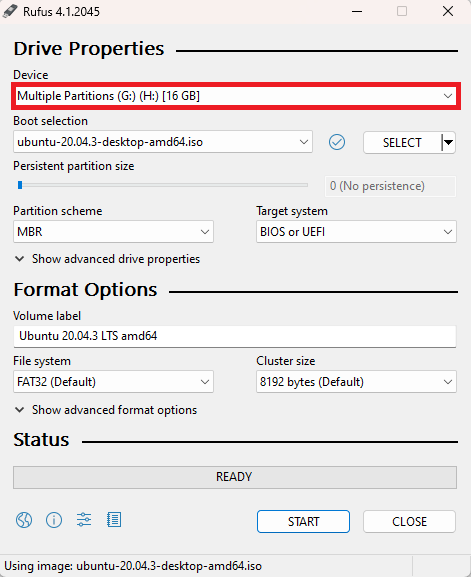
Task: Open the language globe icon
Action: coord(24,520)
